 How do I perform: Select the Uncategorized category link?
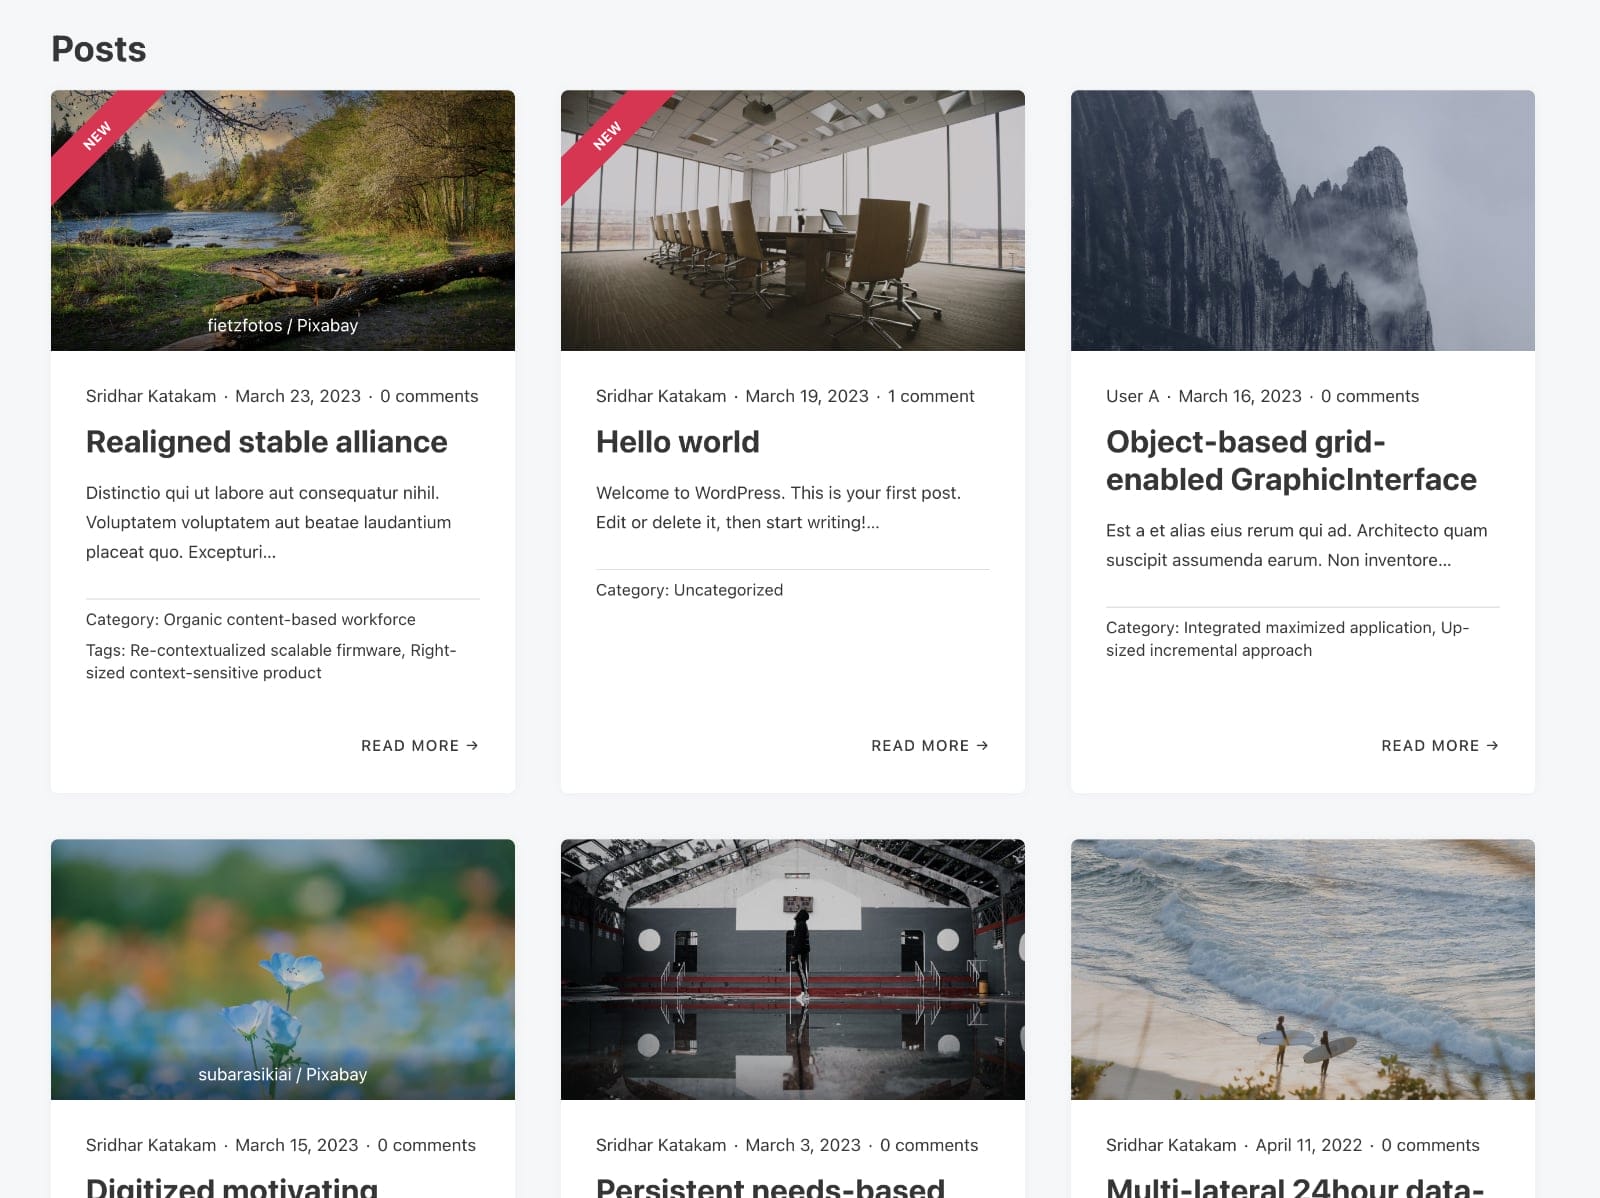pos(728,590)
